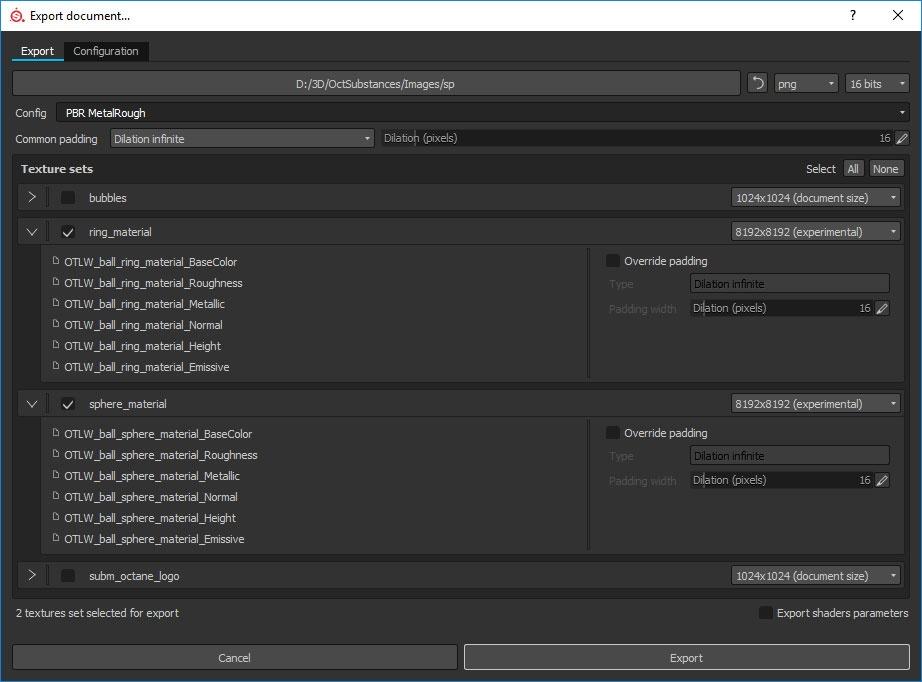Open subm_octane_logo 1024x1024 size dropdown
Screen dimensions: 922x682
click(x=816, y=576)
